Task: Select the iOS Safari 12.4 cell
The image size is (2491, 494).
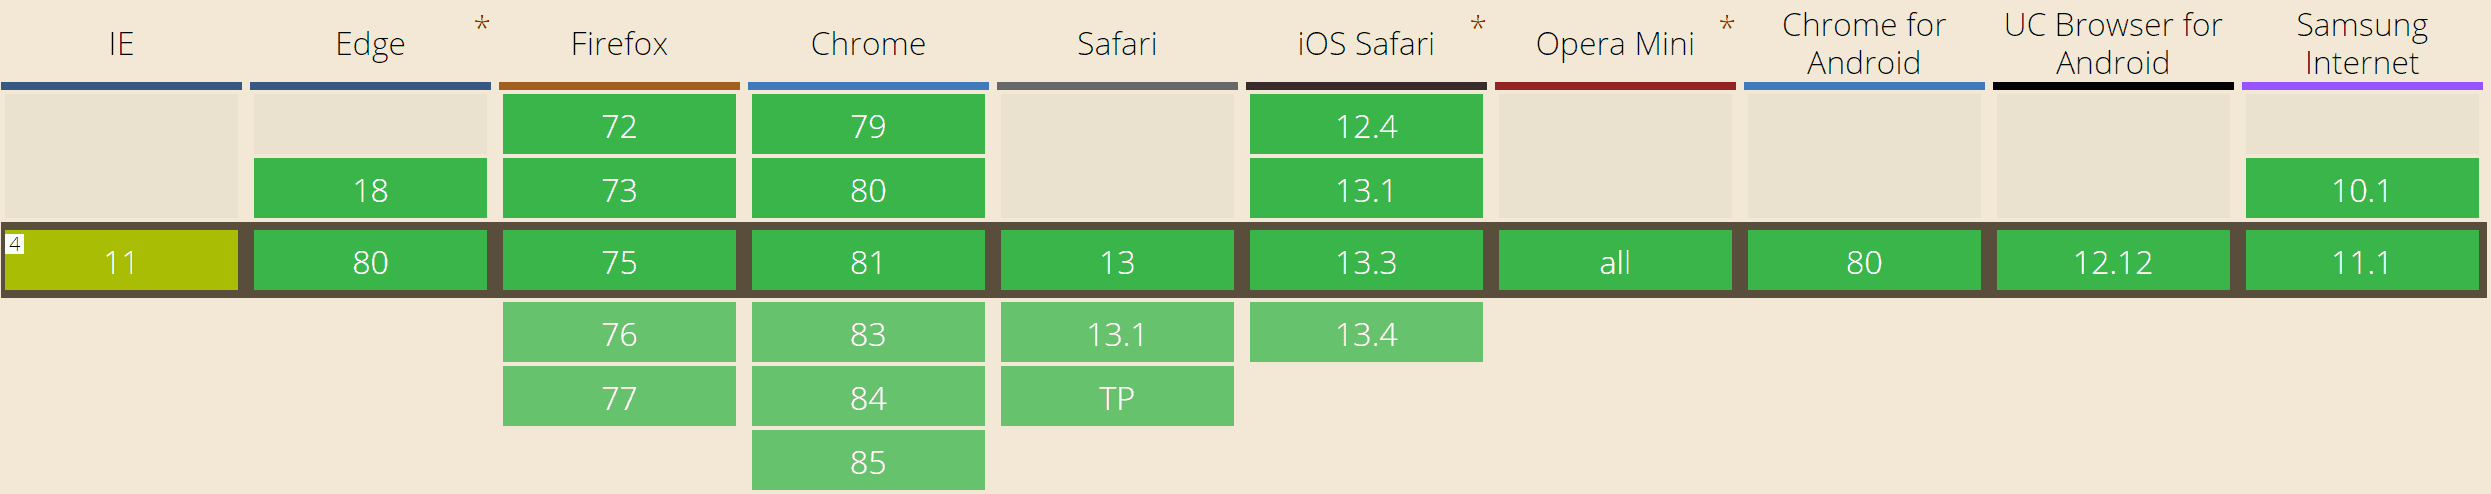Action: pyautogui.click(x=1366, y=125)
